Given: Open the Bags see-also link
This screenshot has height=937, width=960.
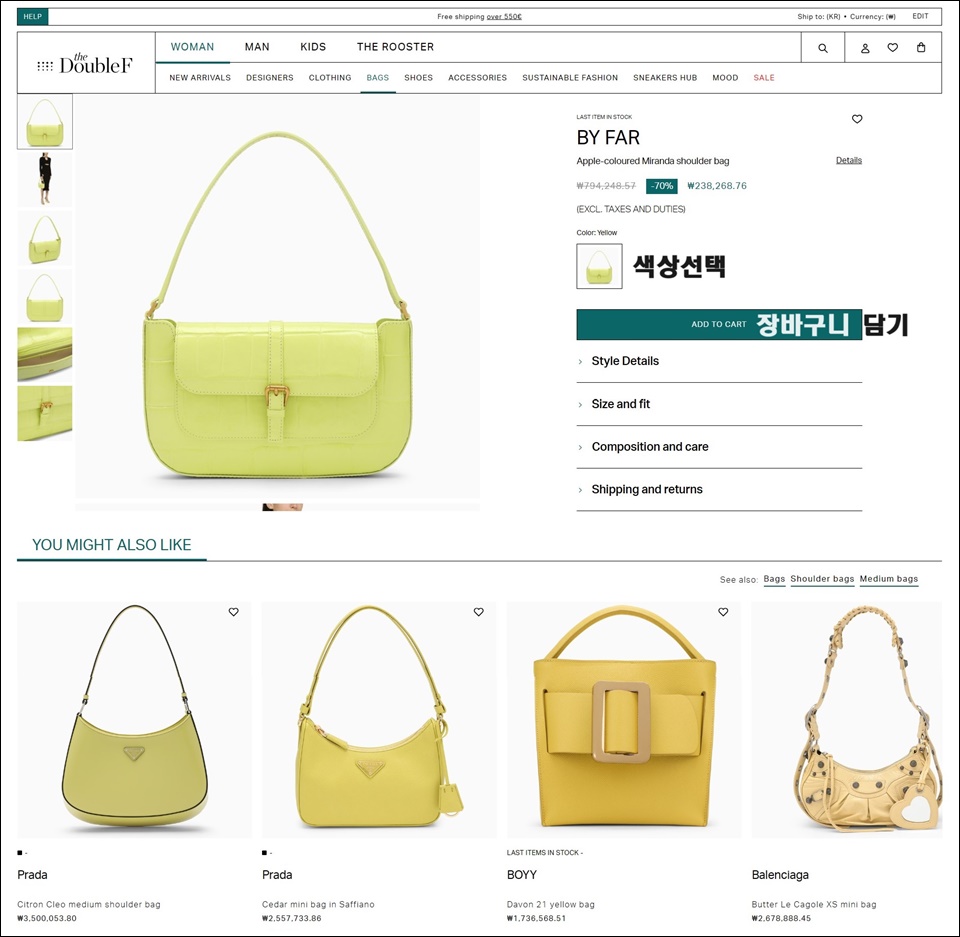Looking at the screenshot, I should pos(774,579).
